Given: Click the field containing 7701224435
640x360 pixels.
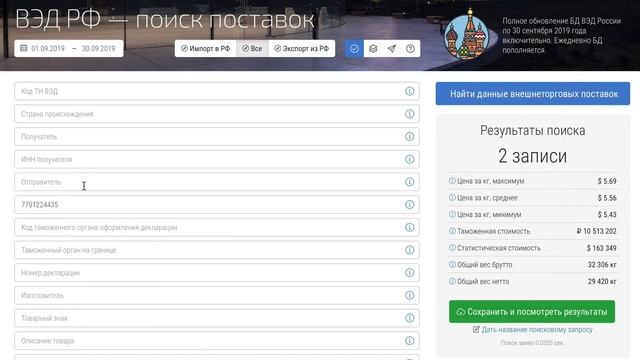Looking at the screenshot, I should coord(217,204).
